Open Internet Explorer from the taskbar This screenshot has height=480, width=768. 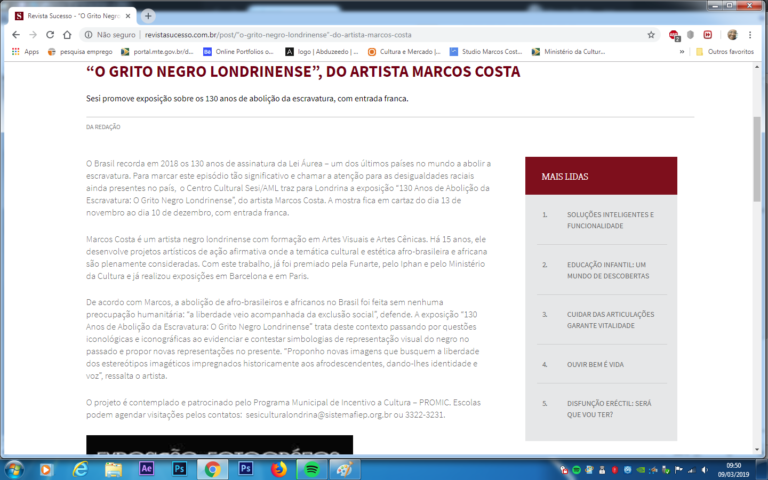[80, 468]
